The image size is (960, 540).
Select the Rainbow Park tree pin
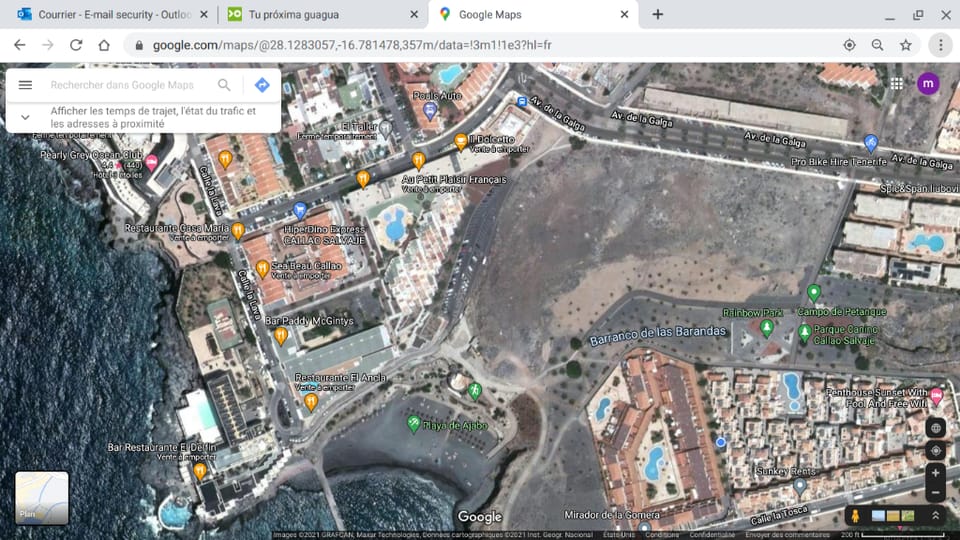(767, 328)
